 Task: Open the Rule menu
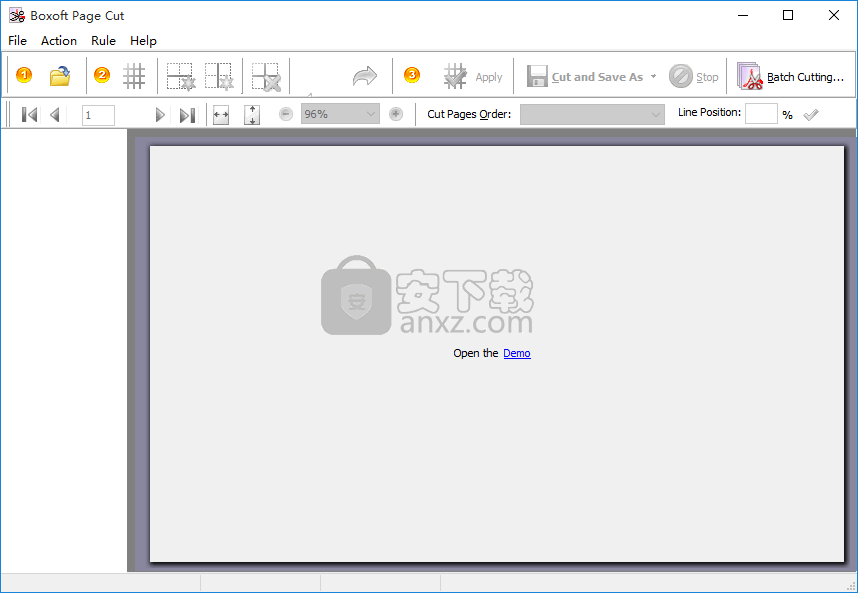click(103, 41)
